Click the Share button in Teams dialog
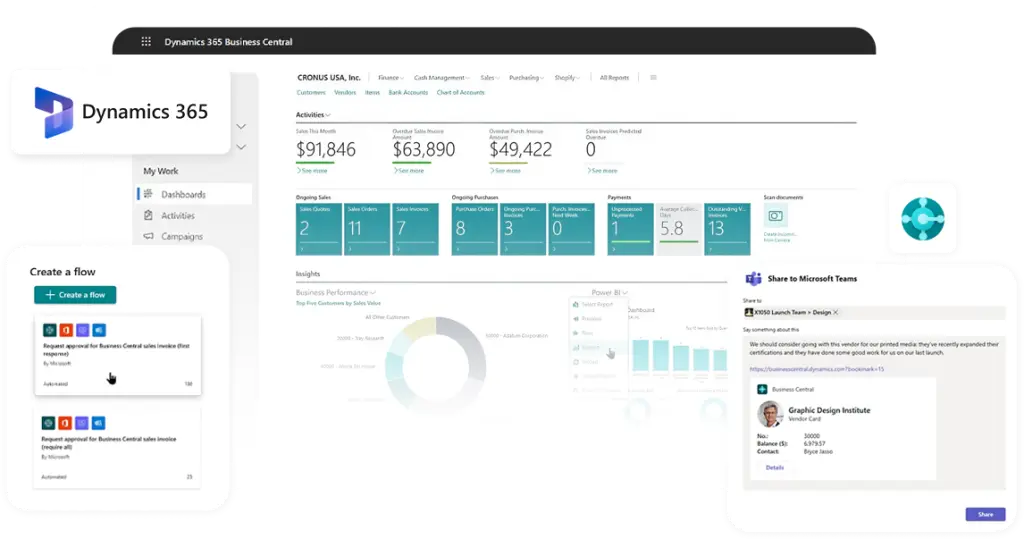Viewport: 1024px width, 539px height. [985, 514]
